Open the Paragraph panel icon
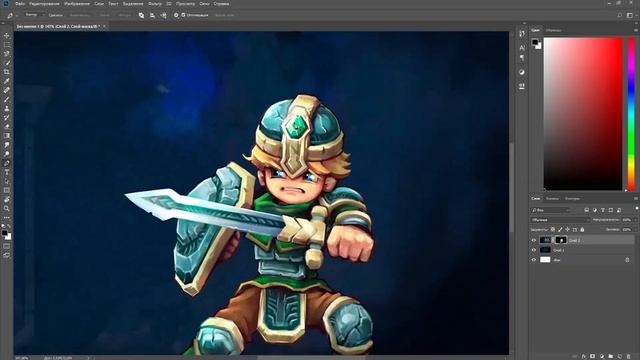The height and width of the screenshot is (360, 640). (x=522, y=58)
